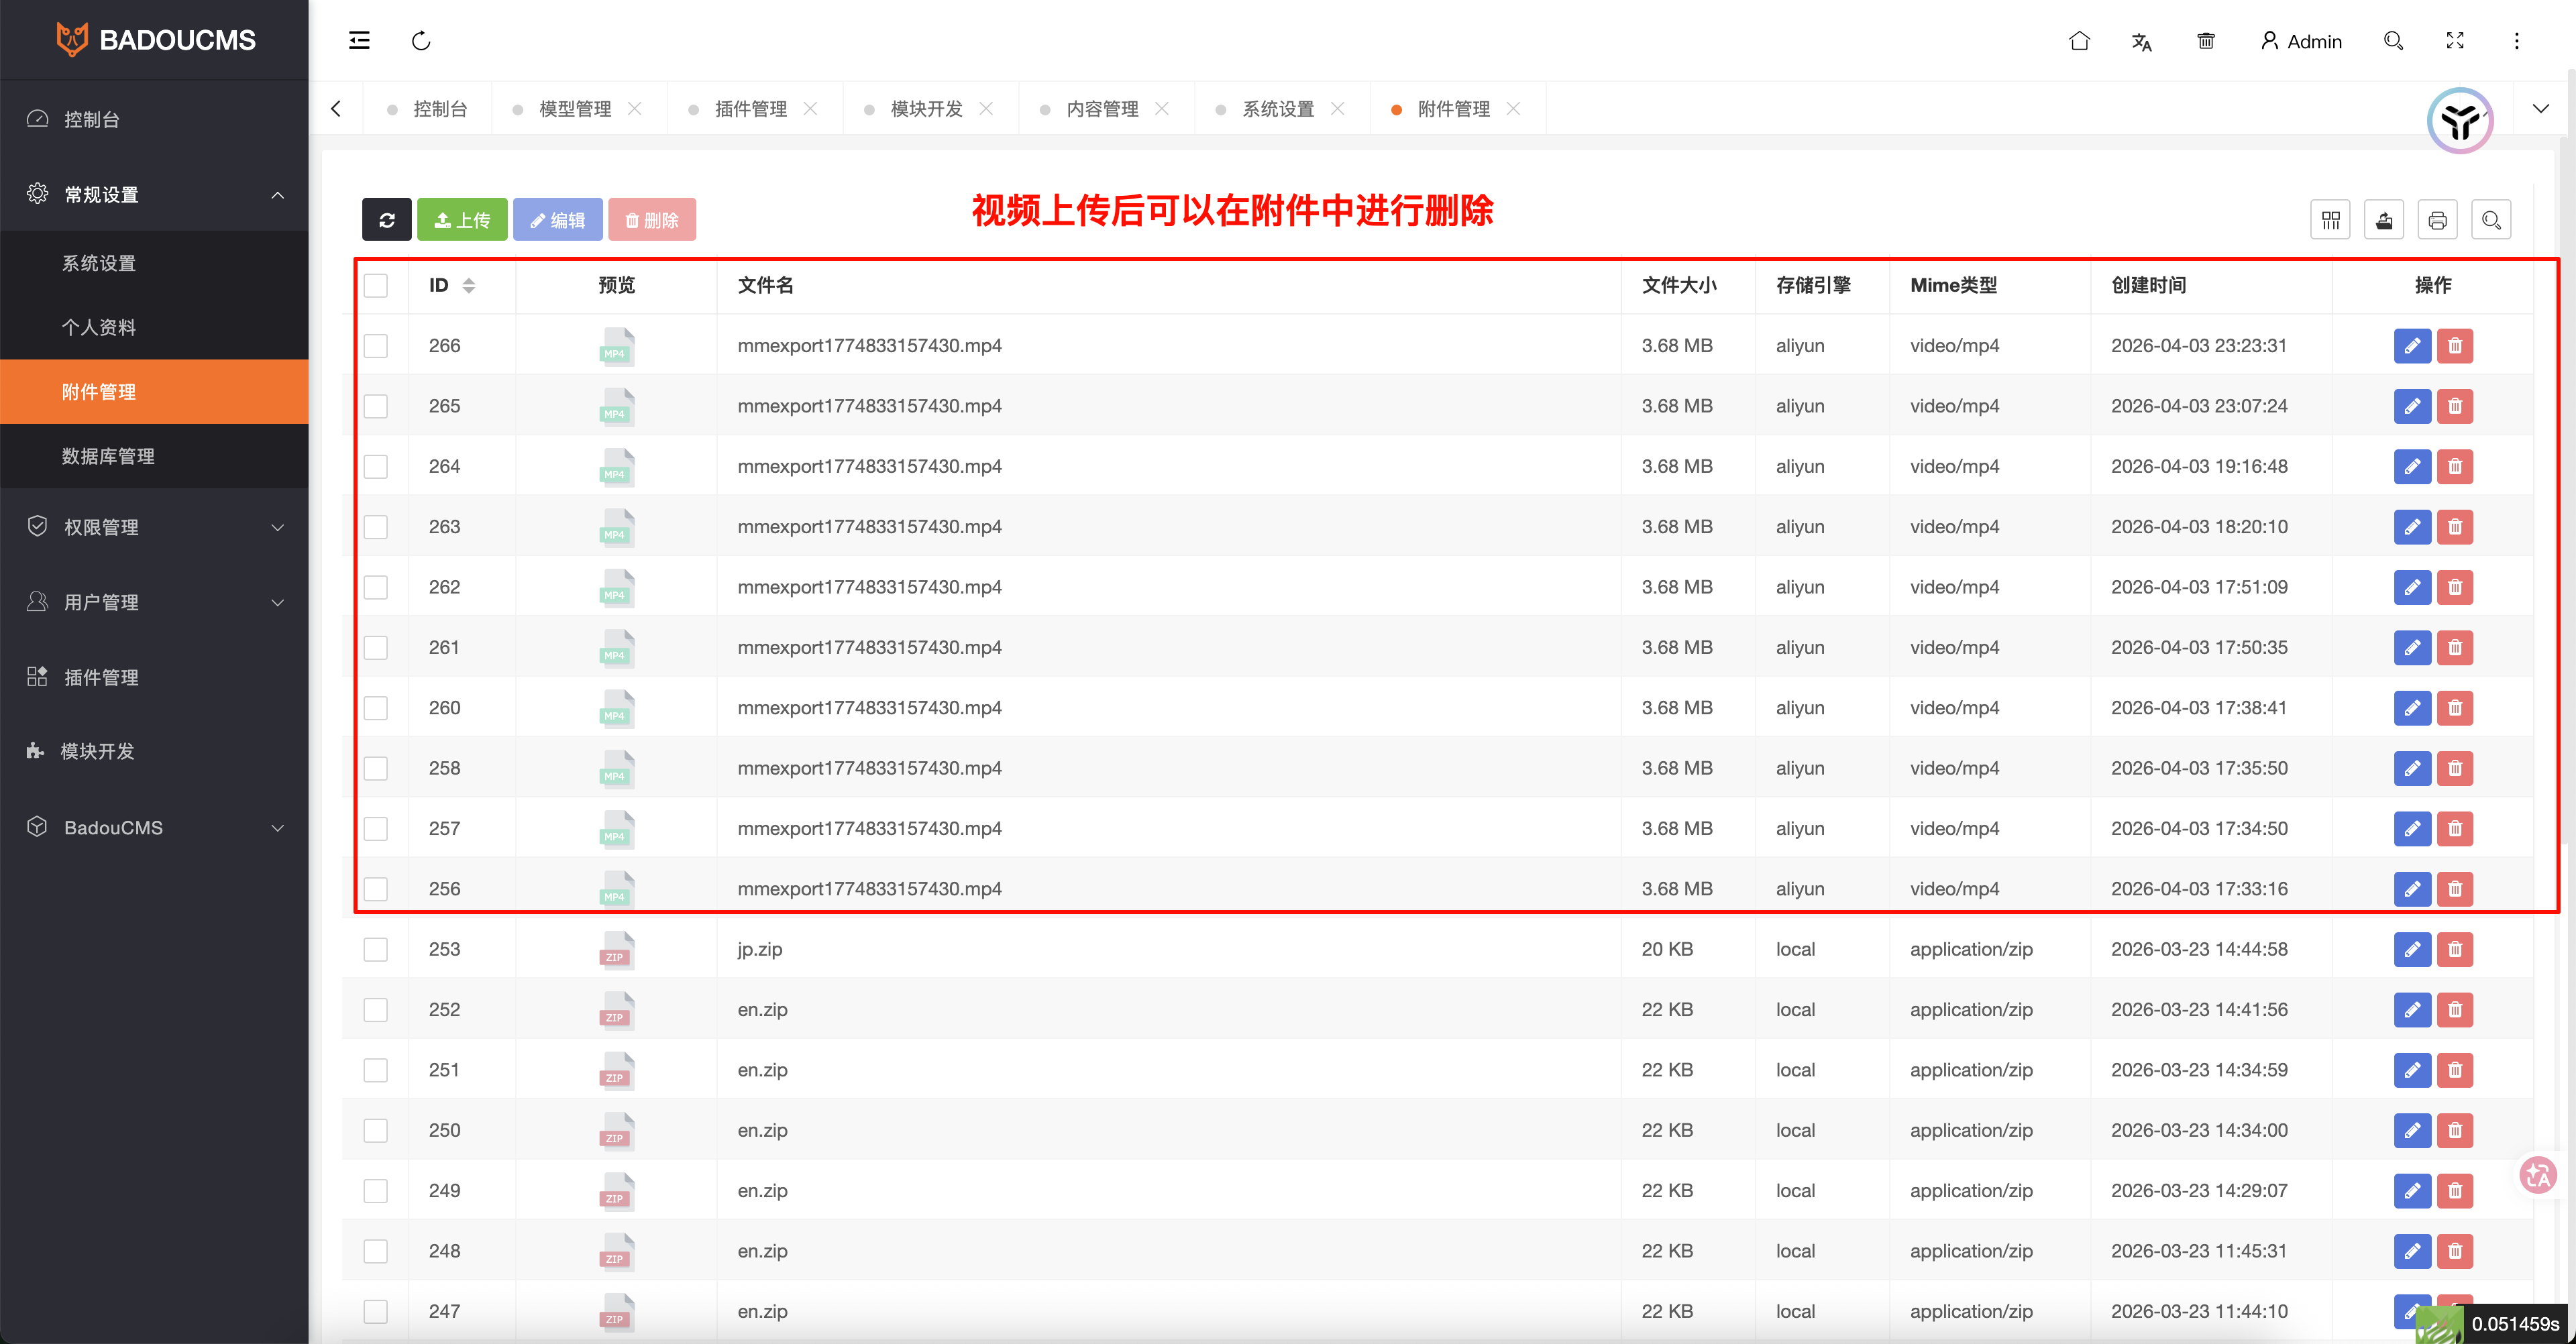This screenshot has height=1344, width=2576.
Task: Check the select-all checkbox in table header
Action: coord(376,285)
